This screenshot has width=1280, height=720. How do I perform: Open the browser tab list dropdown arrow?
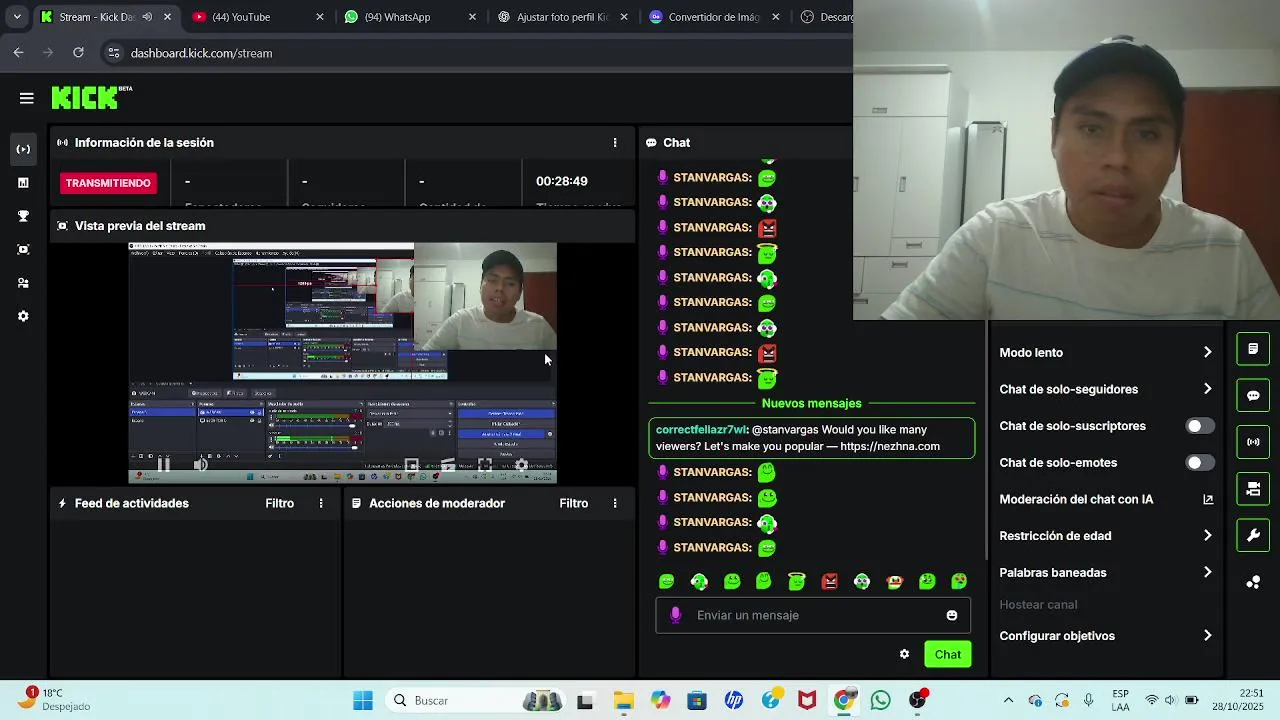(x=17, y=17)
